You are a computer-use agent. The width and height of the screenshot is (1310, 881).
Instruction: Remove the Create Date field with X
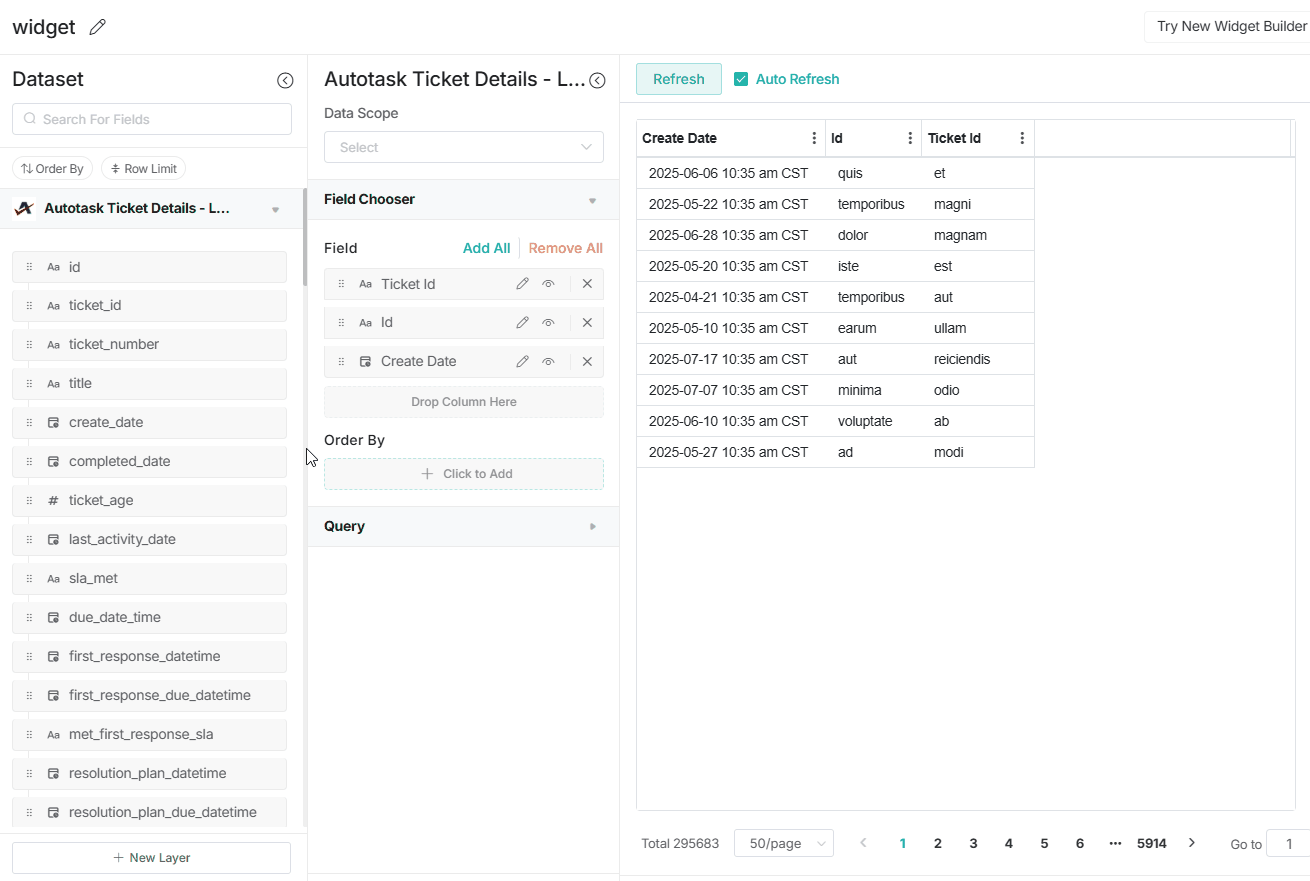coord(587,362)
